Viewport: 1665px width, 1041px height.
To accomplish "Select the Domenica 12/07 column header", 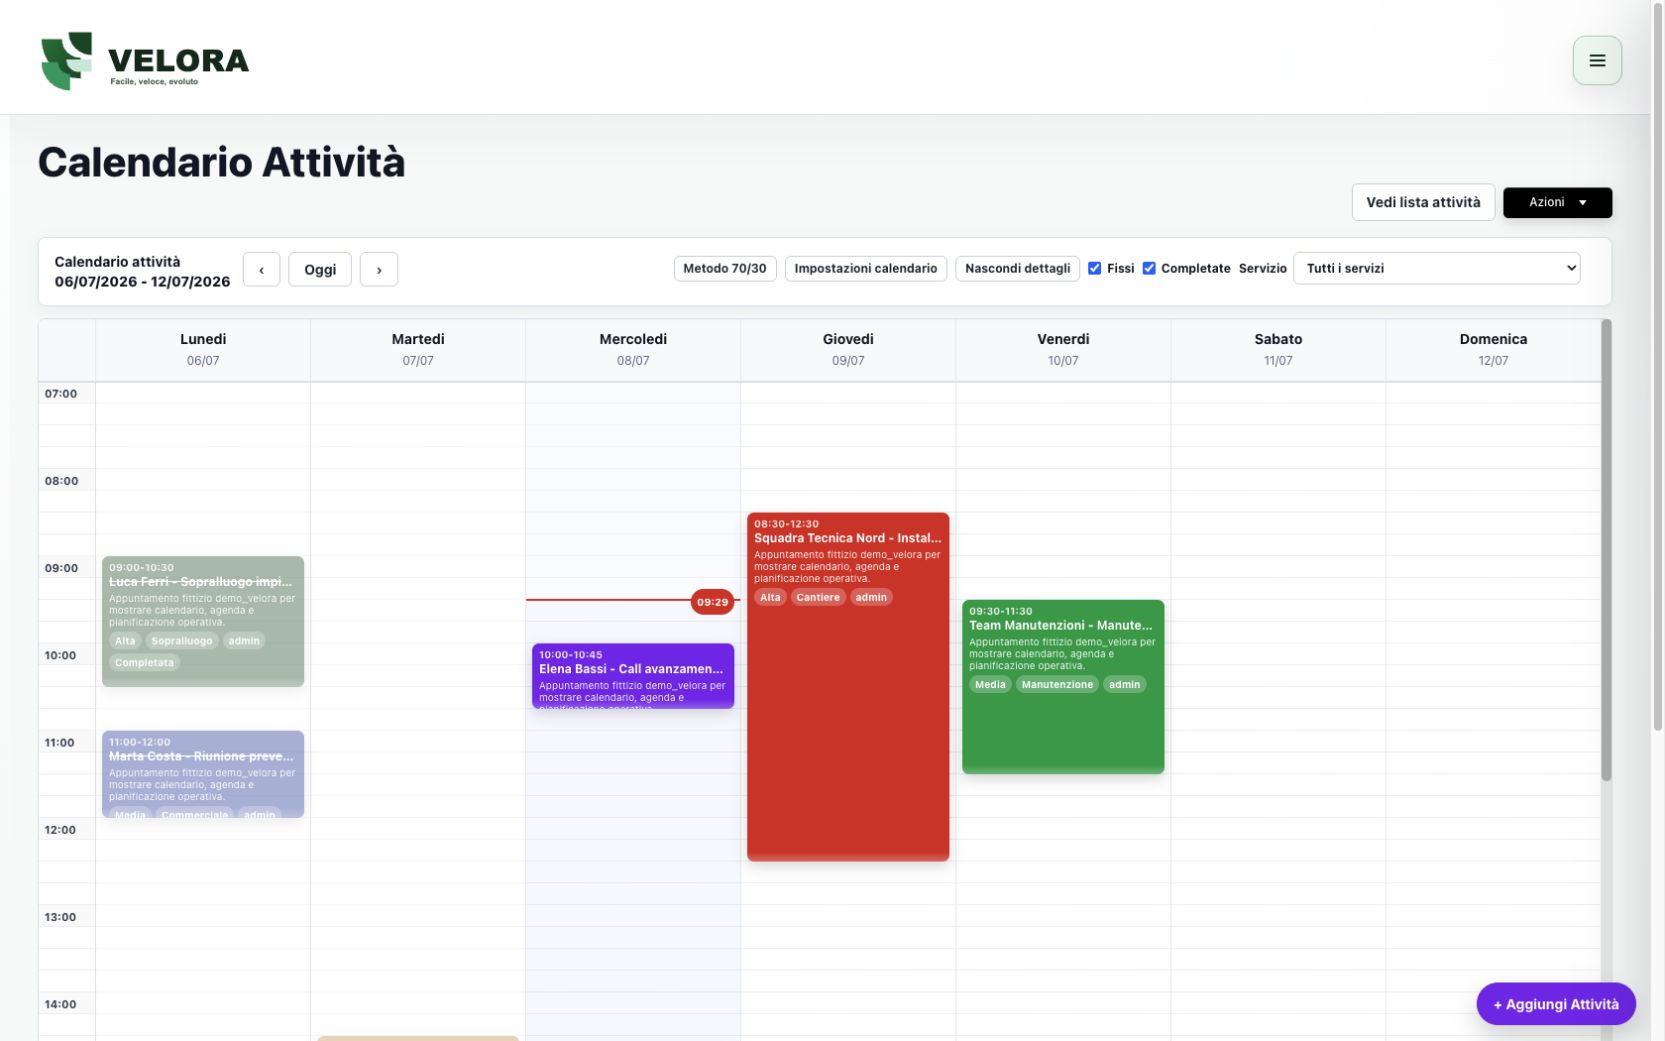I will [x=1493, y=349].
